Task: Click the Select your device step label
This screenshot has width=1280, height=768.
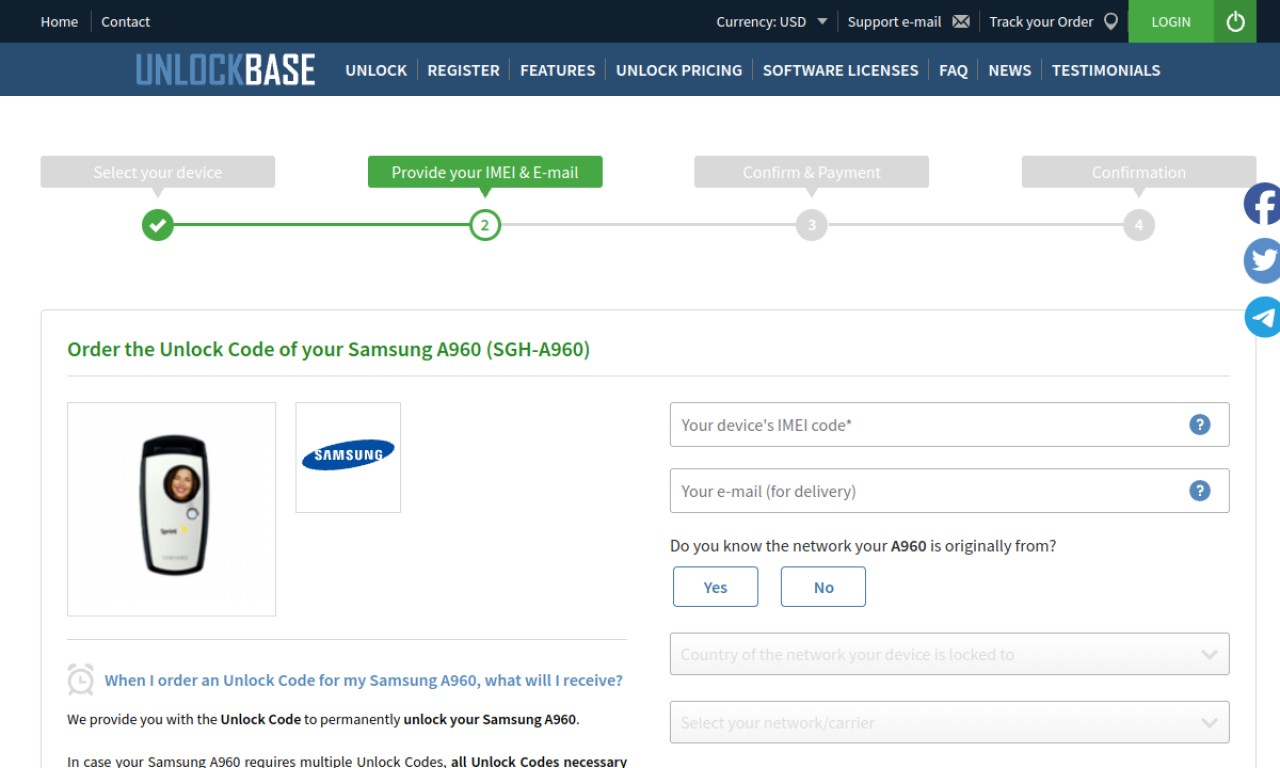Action: pos(157,172)
